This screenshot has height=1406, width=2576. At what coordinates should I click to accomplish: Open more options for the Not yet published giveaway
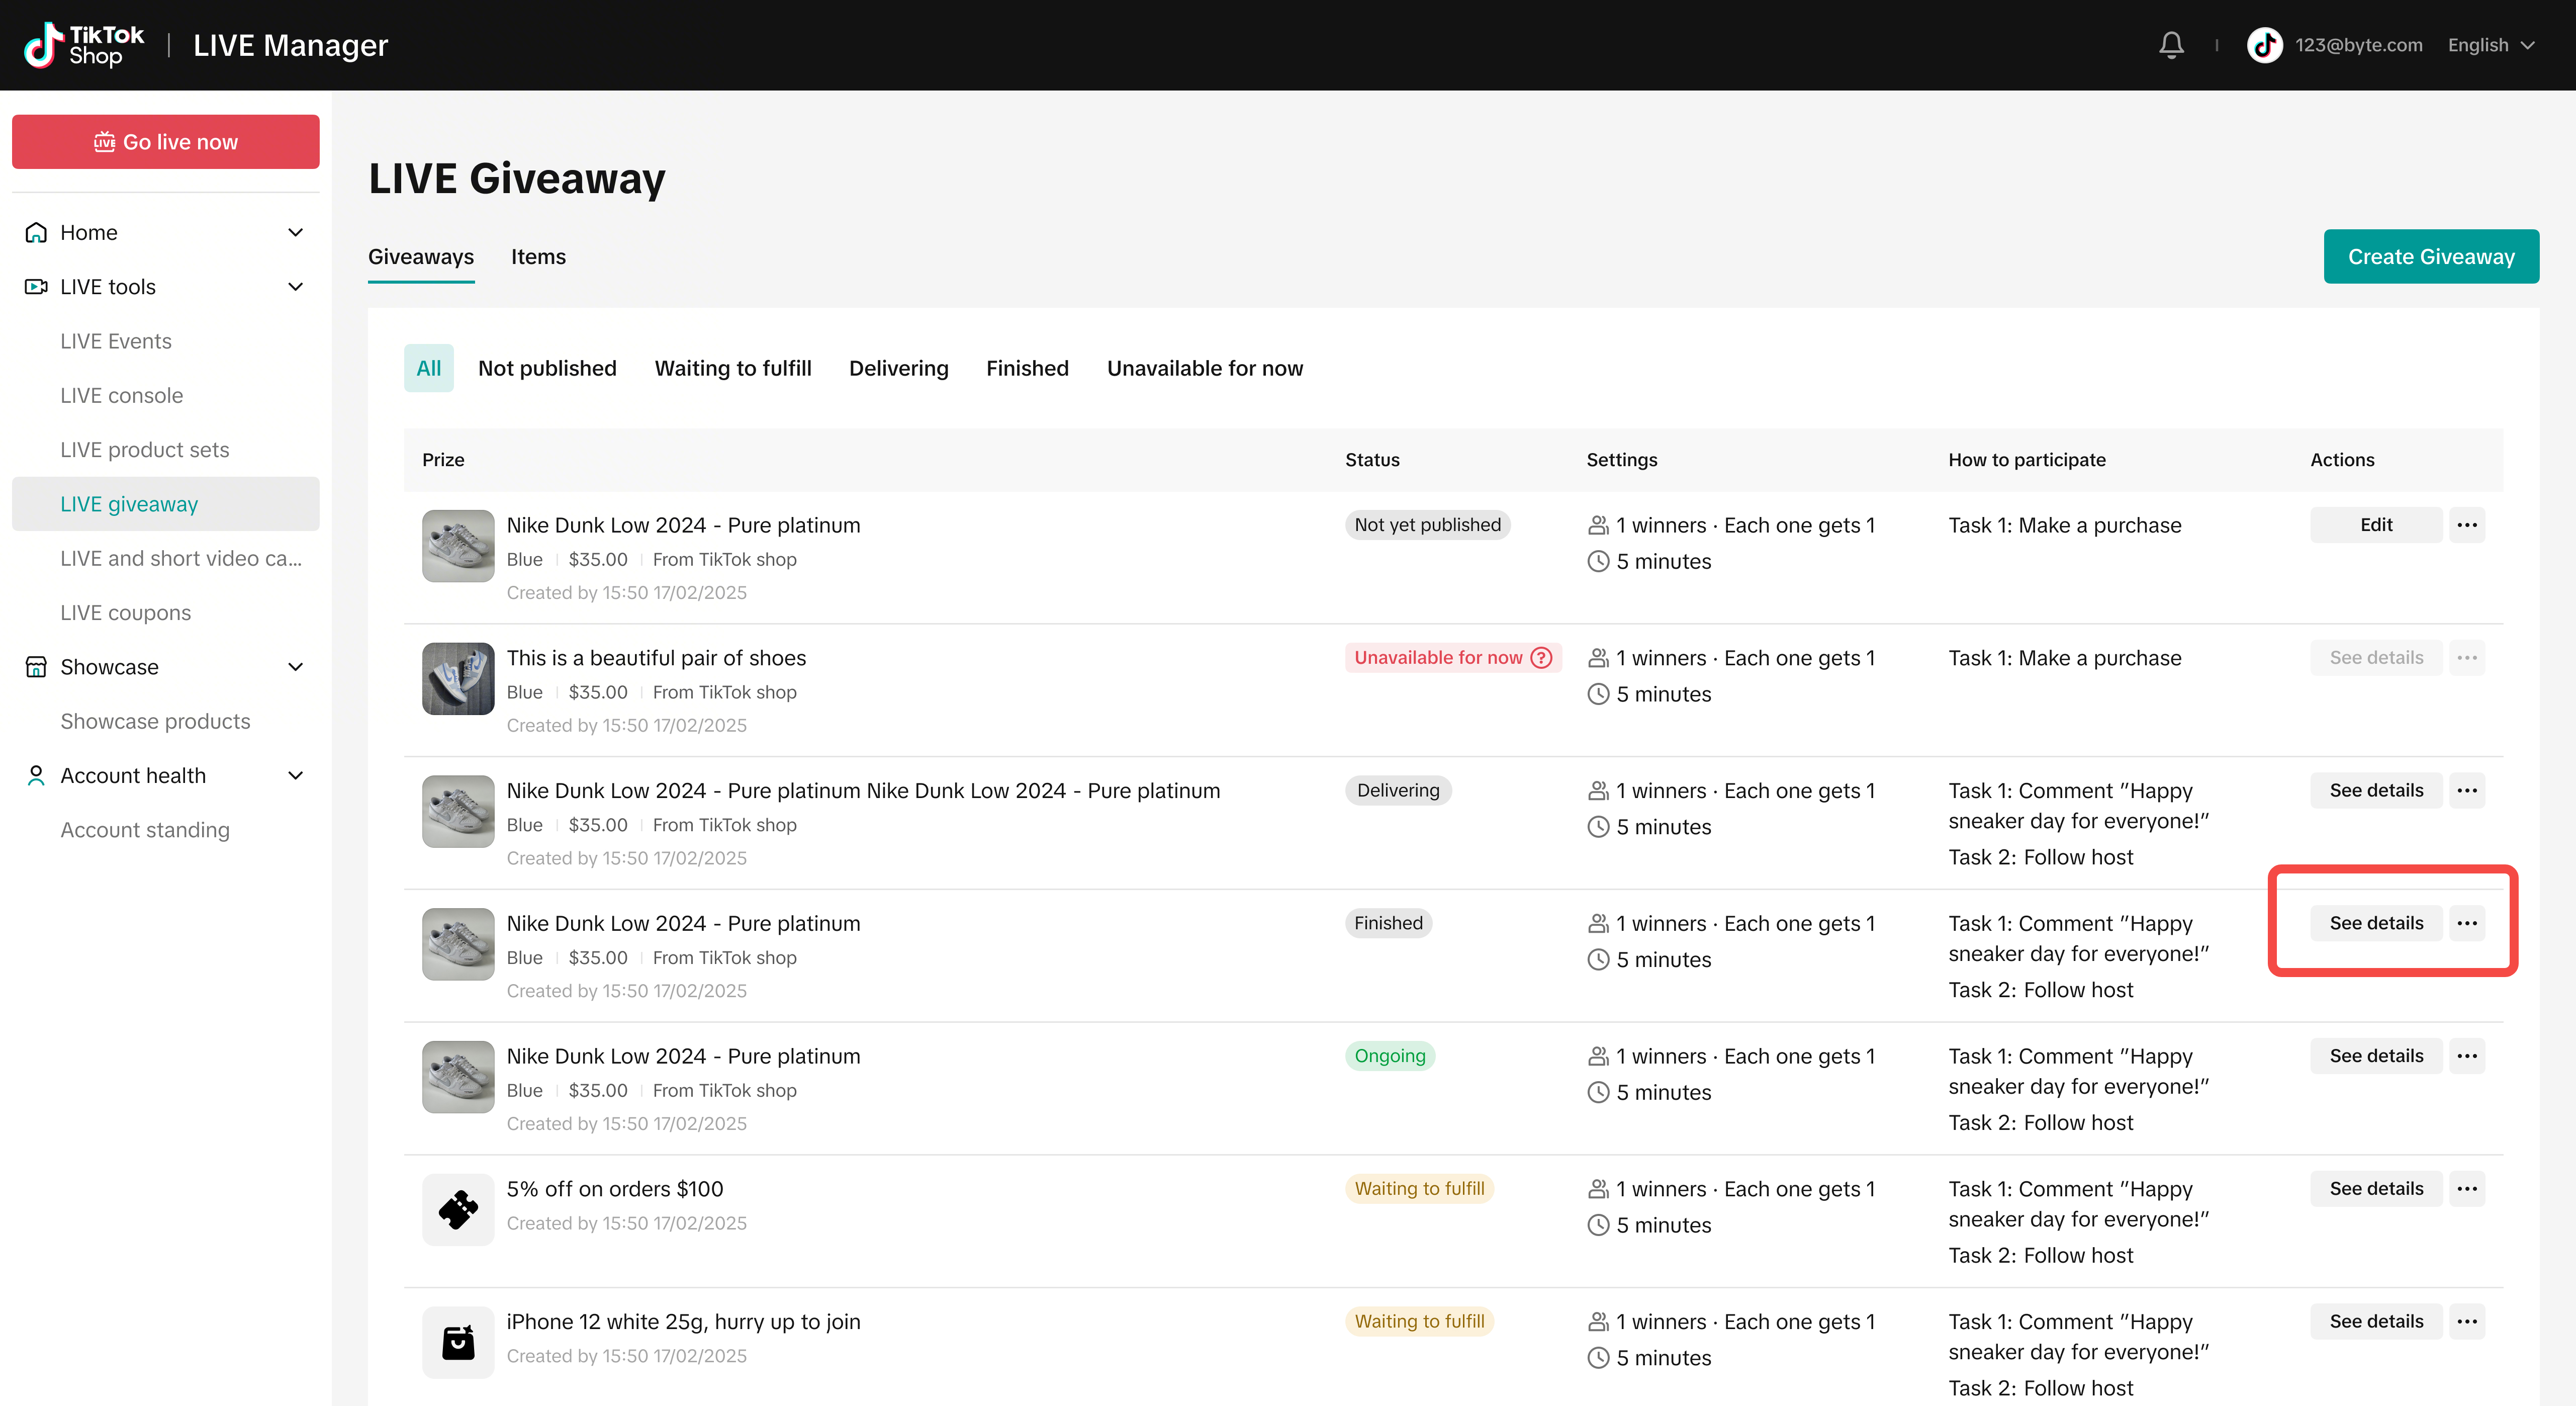[2467, 525]
